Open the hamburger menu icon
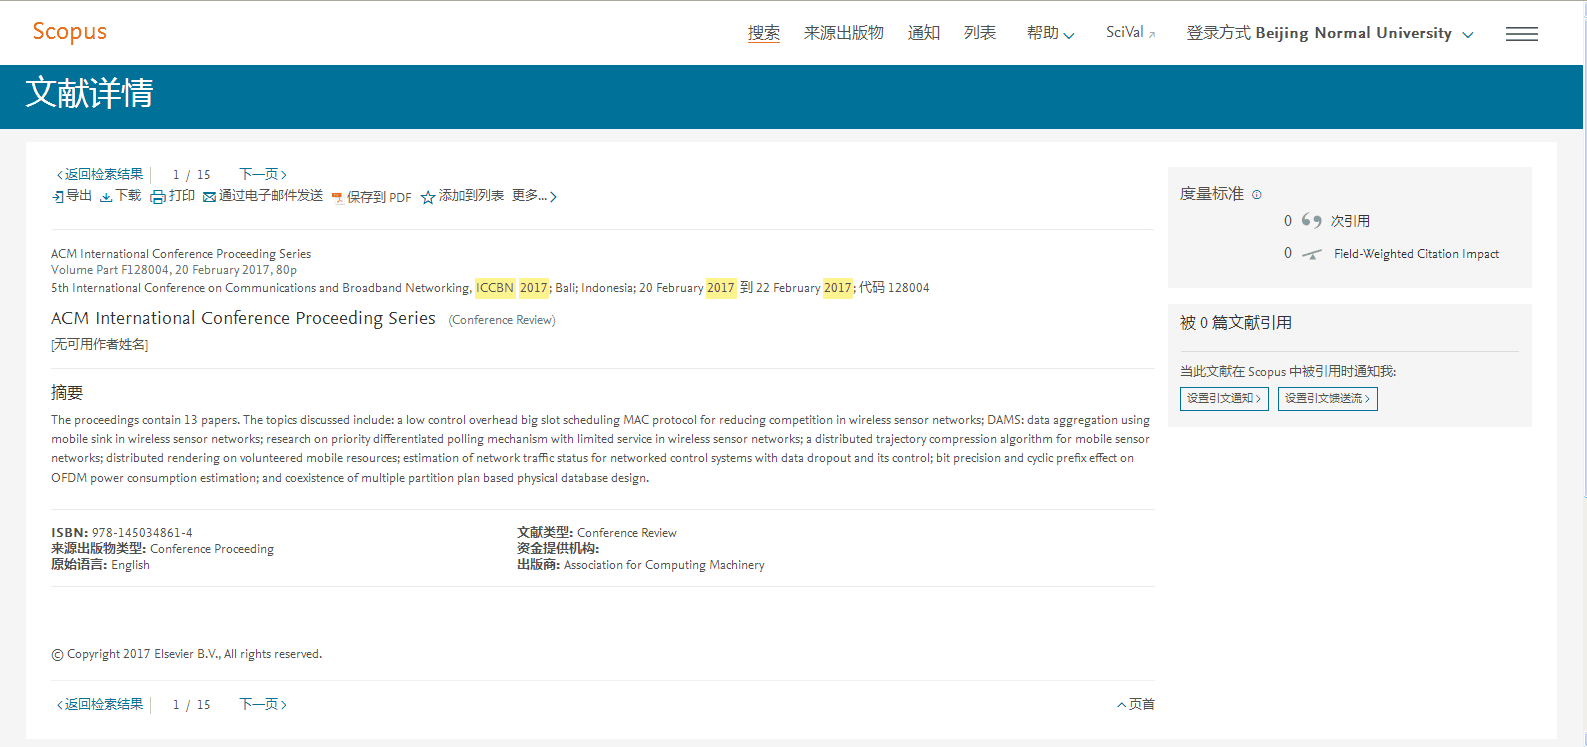Screen dimensions: 1587x747 [x=1522, y=34]
